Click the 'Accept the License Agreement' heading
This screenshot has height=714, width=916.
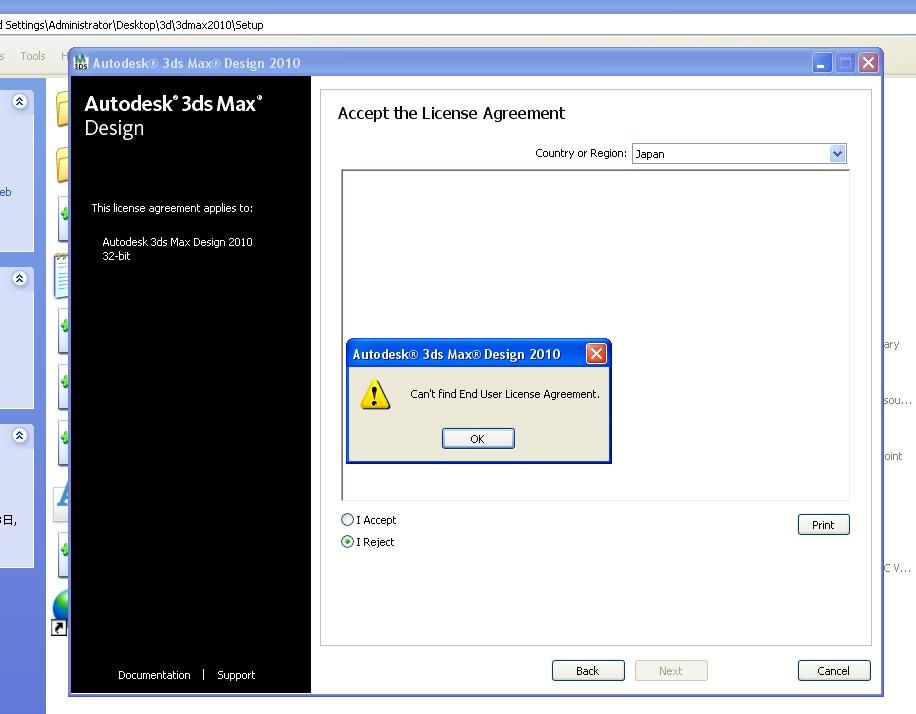pyautogui.click(x=451, y=113)
